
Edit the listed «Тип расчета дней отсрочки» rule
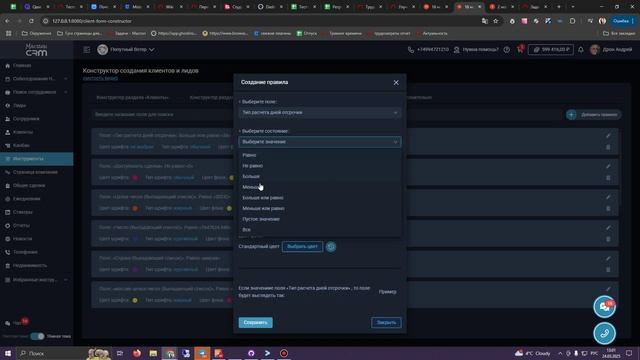(608, 136)
